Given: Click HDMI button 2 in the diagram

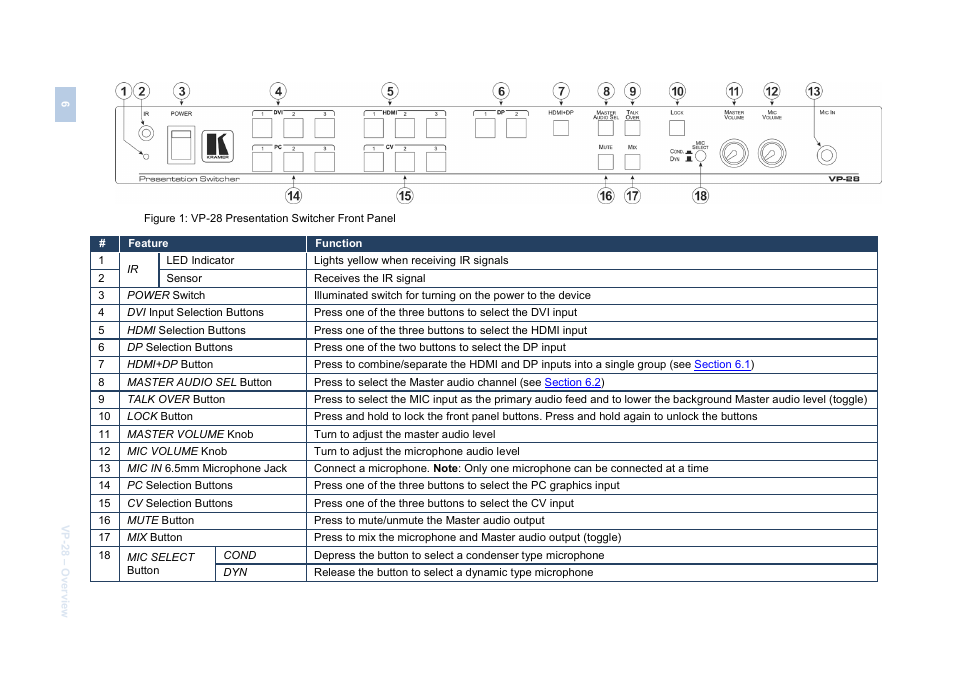Looking at the screenshot, I should click(x=405, y=128).
